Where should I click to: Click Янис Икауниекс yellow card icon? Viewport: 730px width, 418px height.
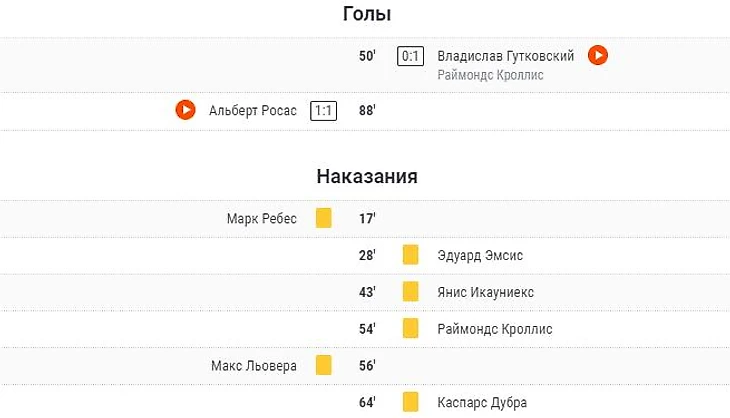point(410,292)
